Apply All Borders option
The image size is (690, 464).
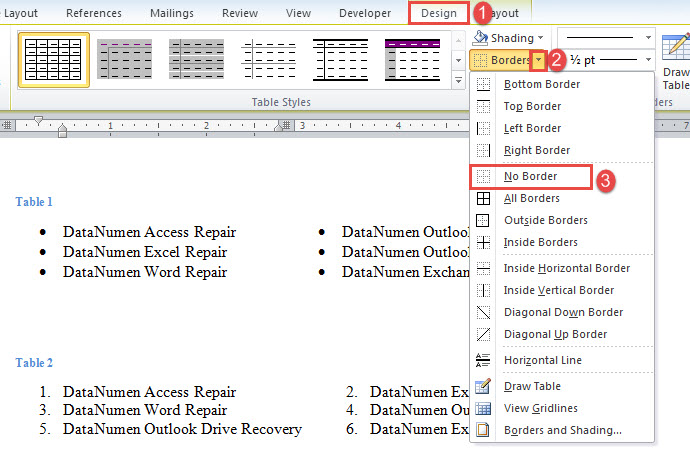pos(562,199)
